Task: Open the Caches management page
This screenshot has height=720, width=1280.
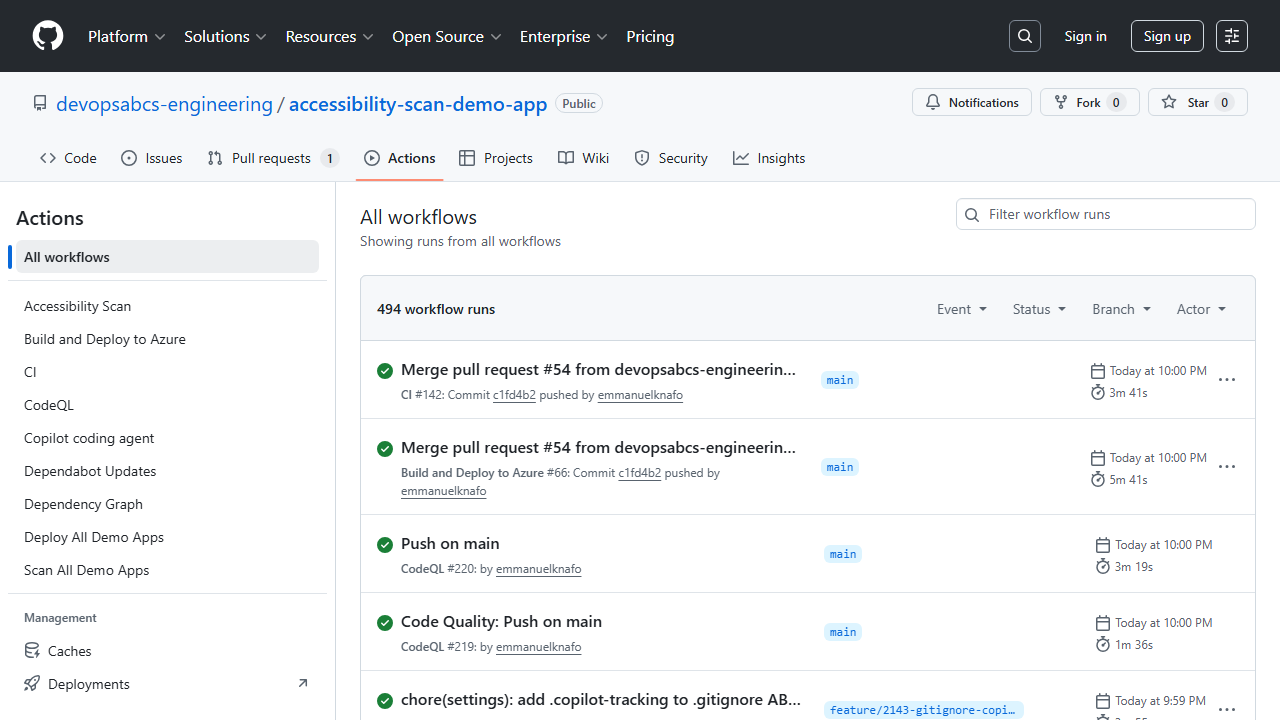Action: click(69, 651)
